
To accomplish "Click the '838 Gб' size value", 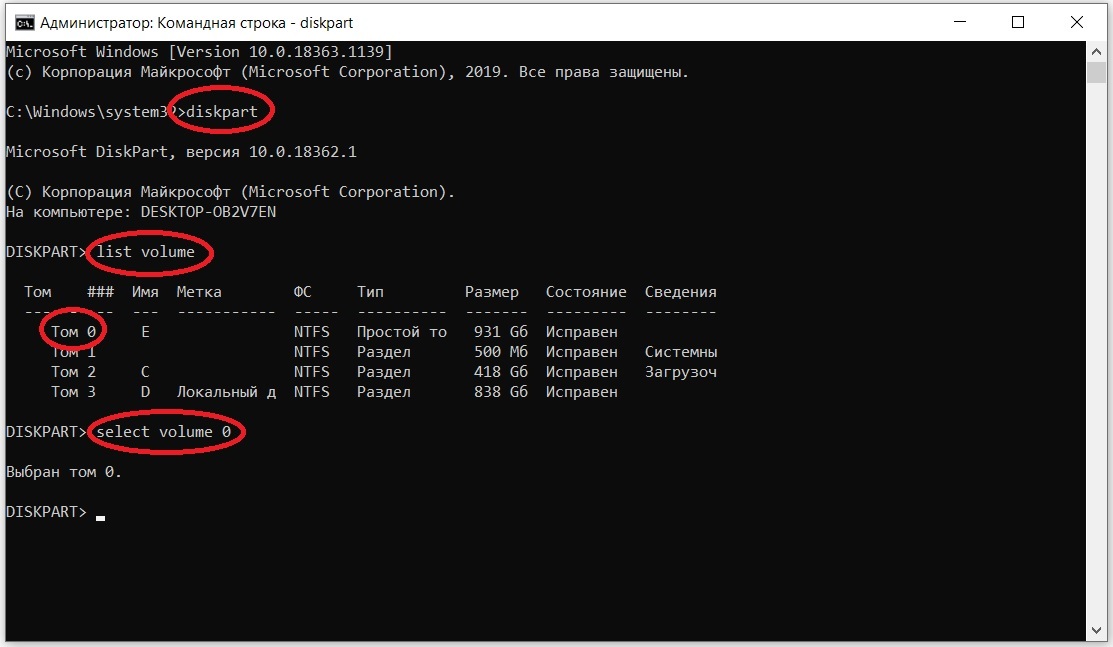I will click(501, 391).
